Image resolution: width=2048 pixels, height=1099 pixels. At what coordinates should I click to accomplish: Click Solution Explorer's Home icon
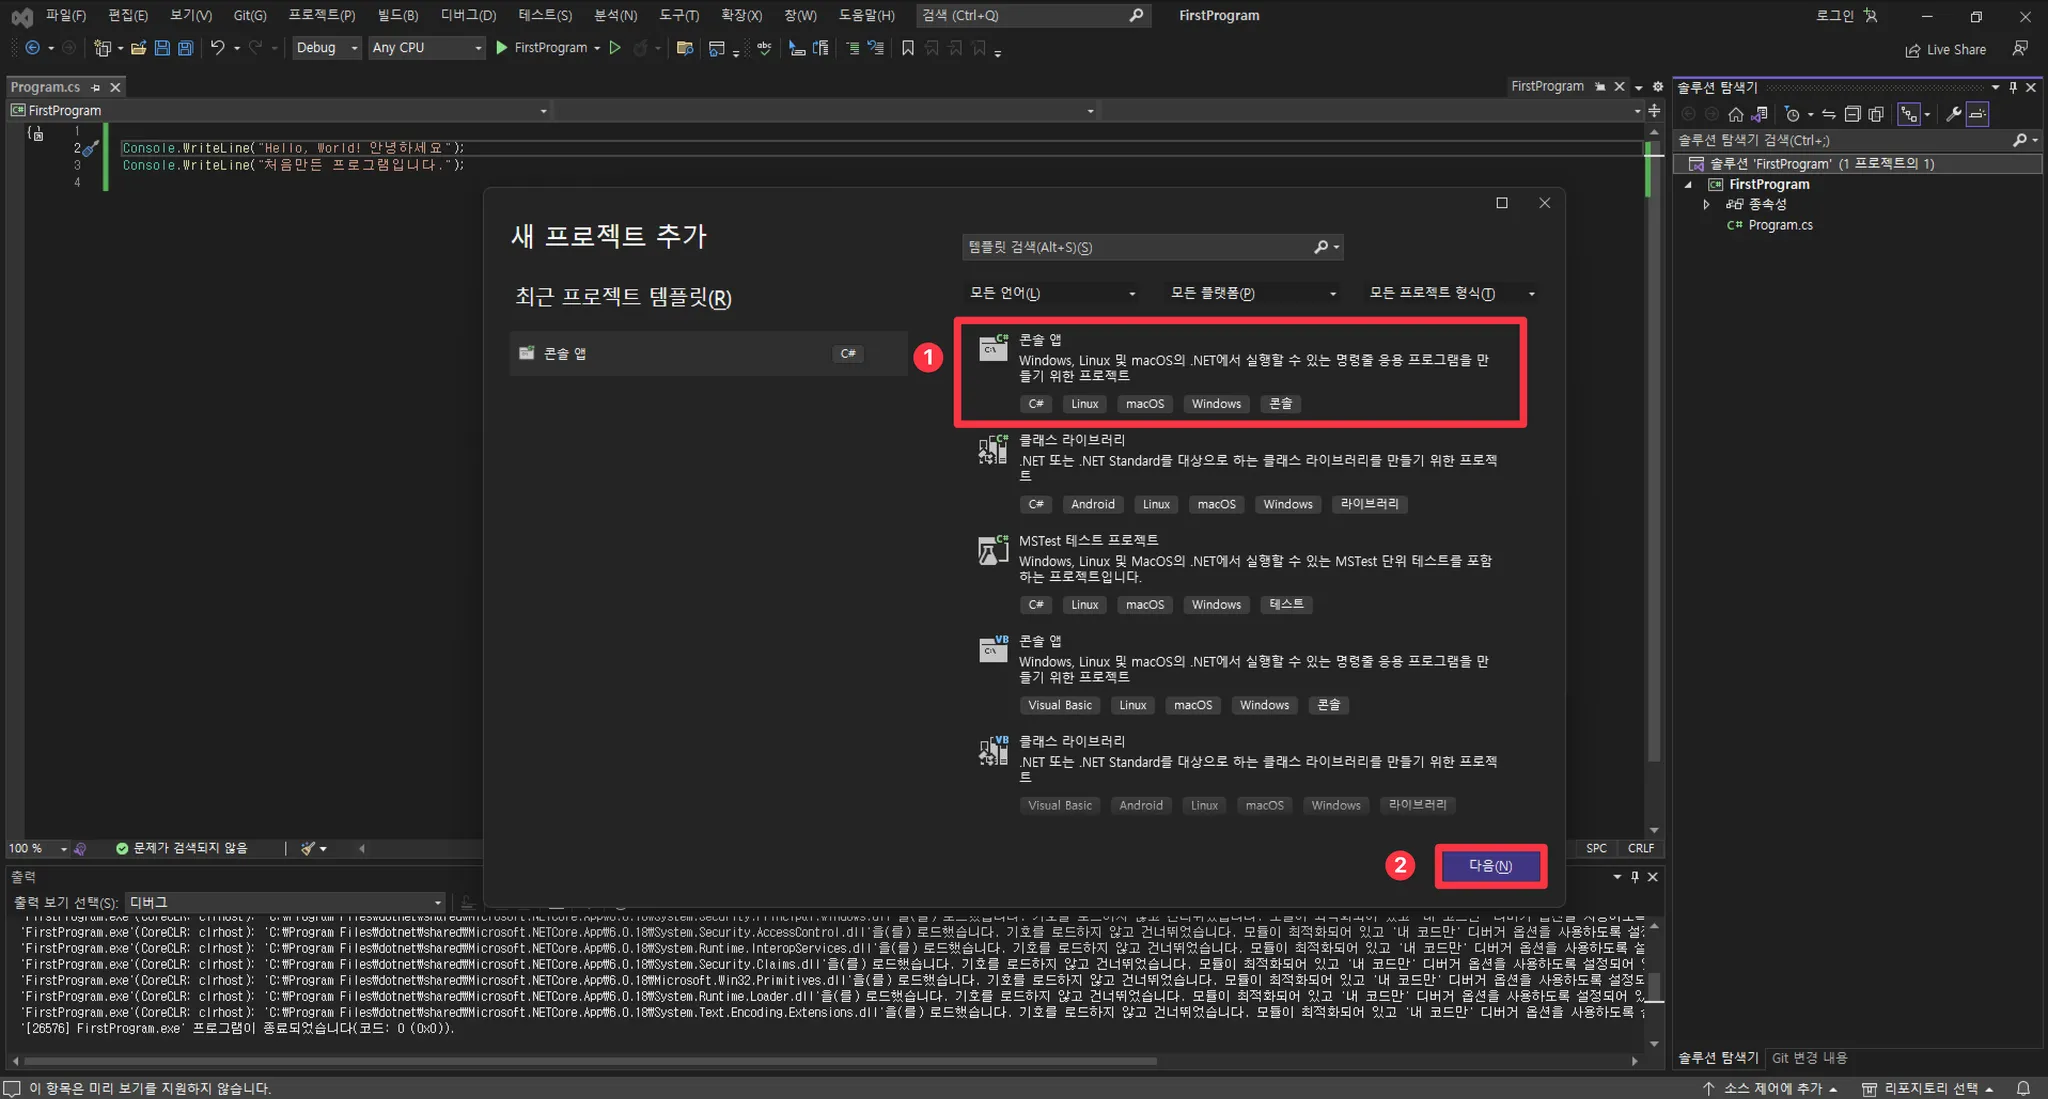click(1736, 114)
